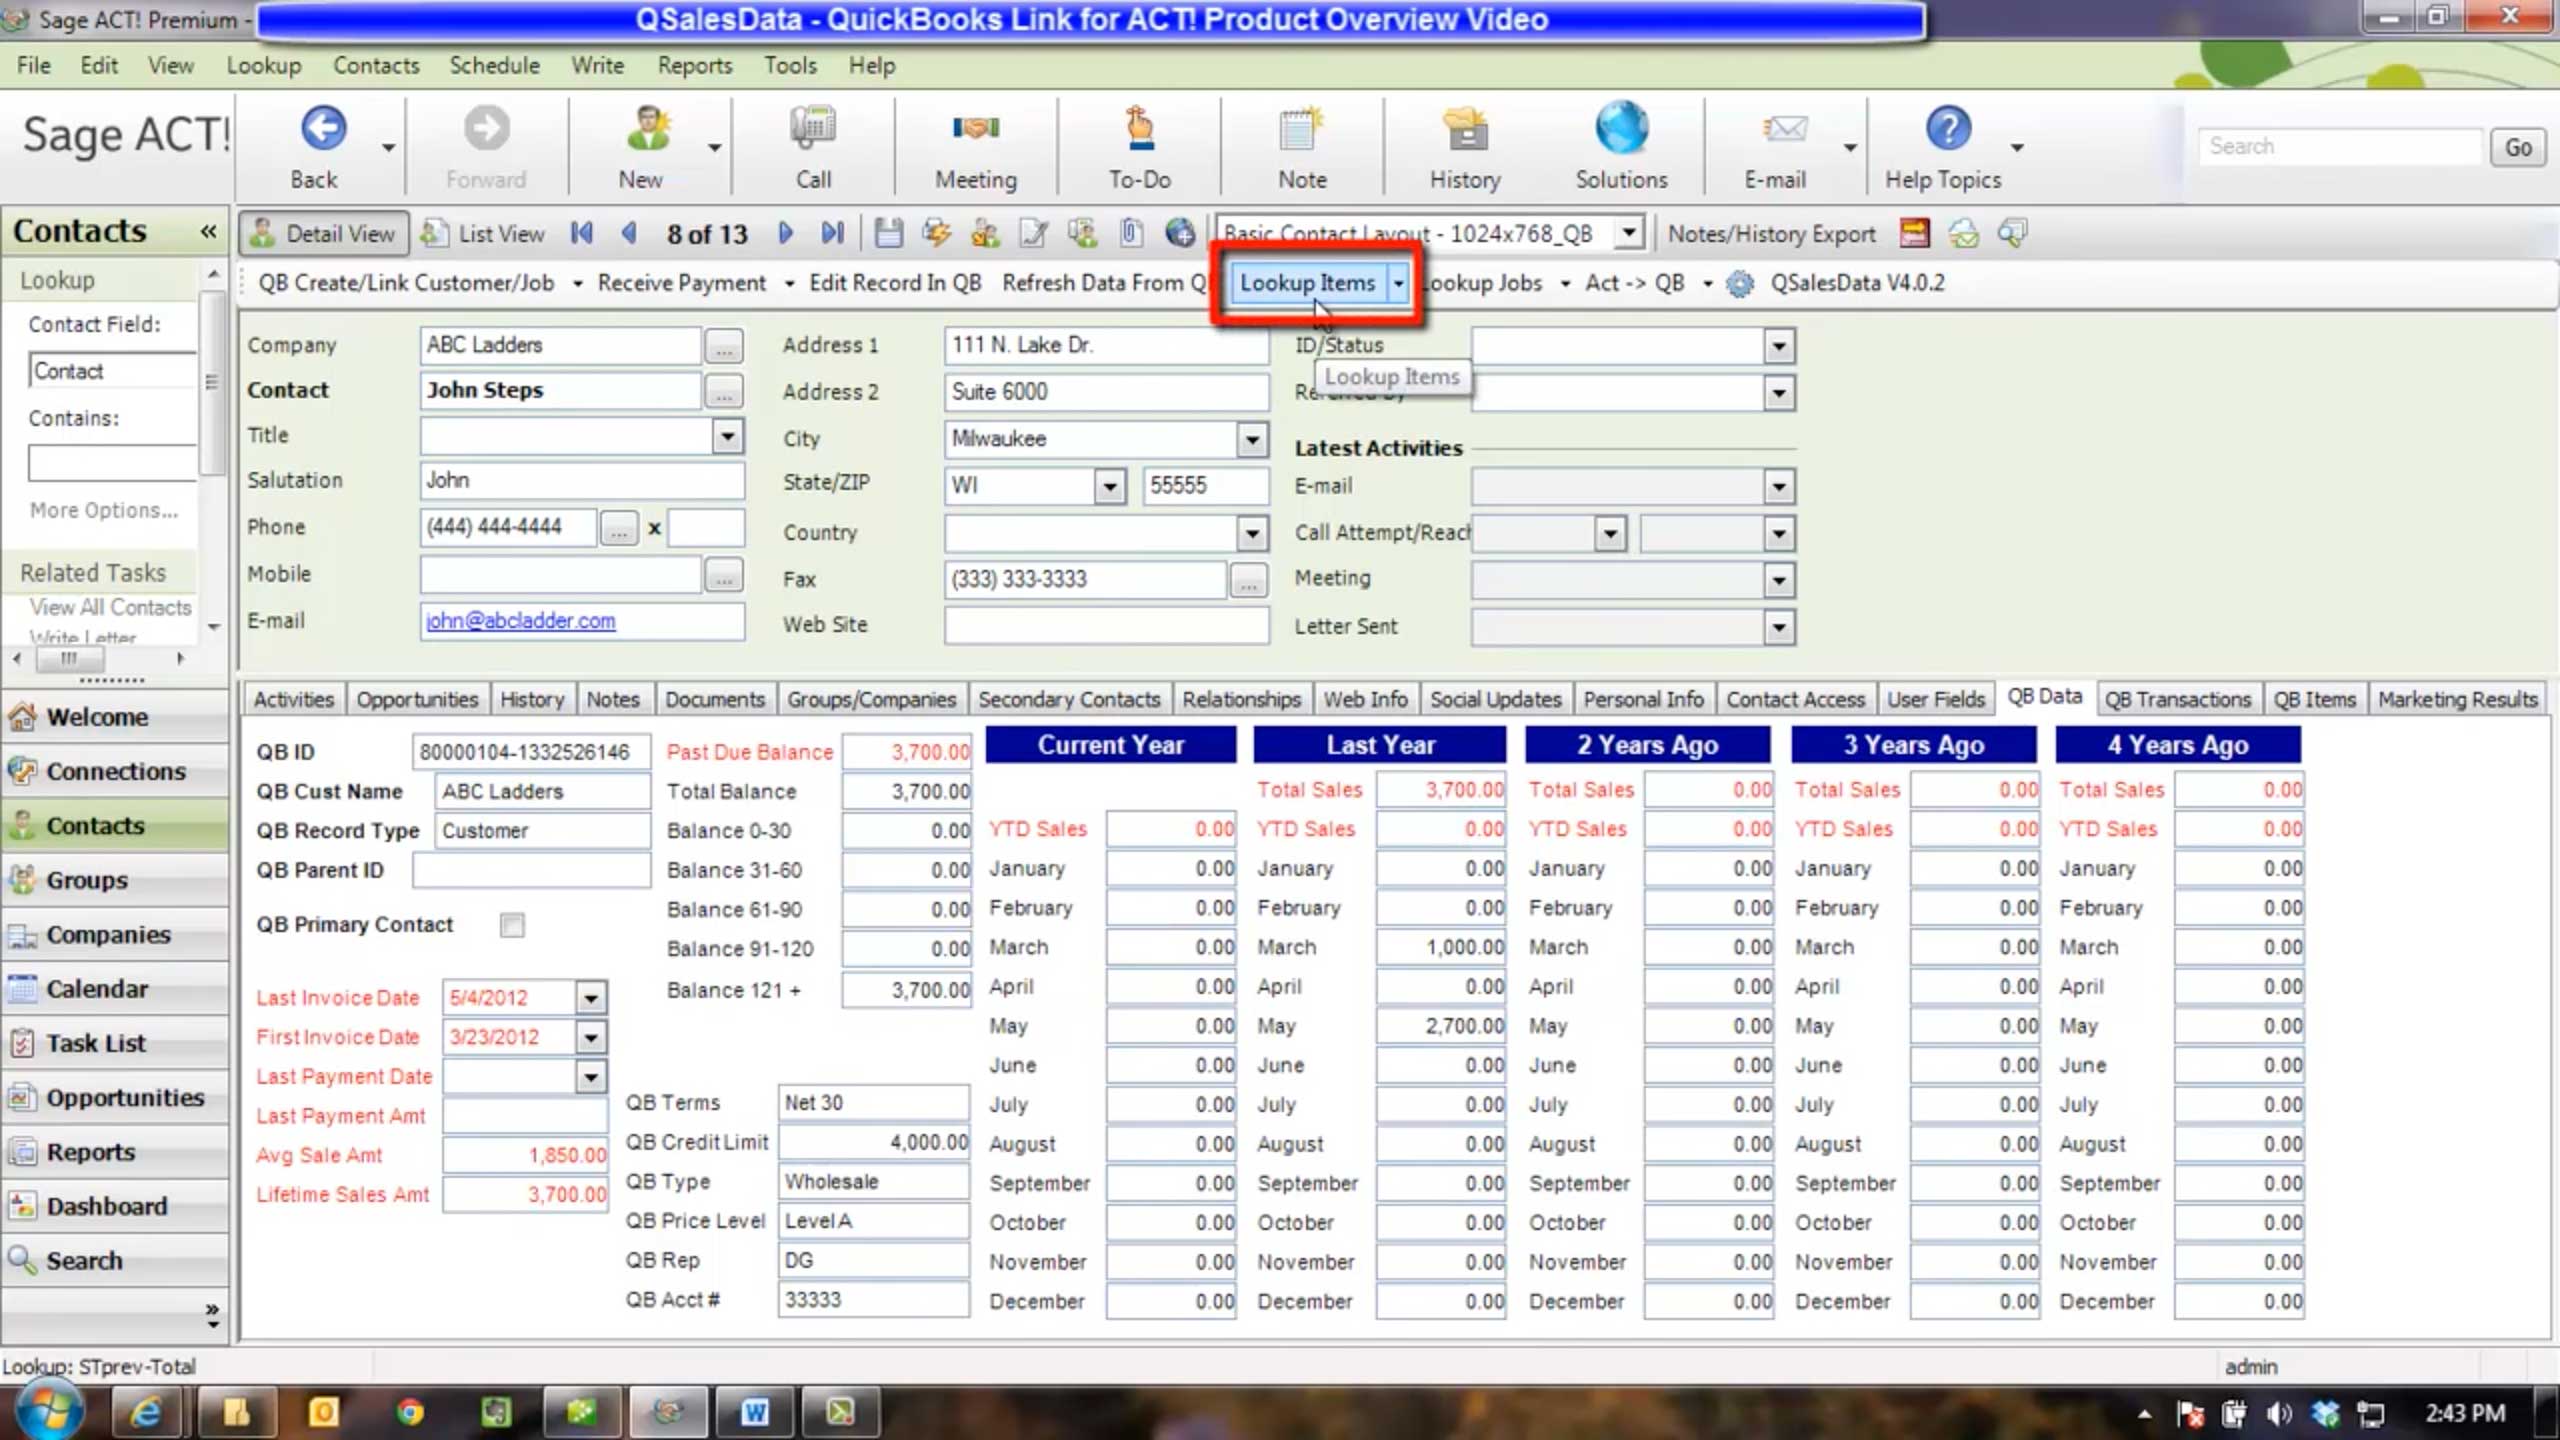Open Dashboard in navigation sidebar
Viewport: 2560px width, 1440px height.
click(115, 1206)
